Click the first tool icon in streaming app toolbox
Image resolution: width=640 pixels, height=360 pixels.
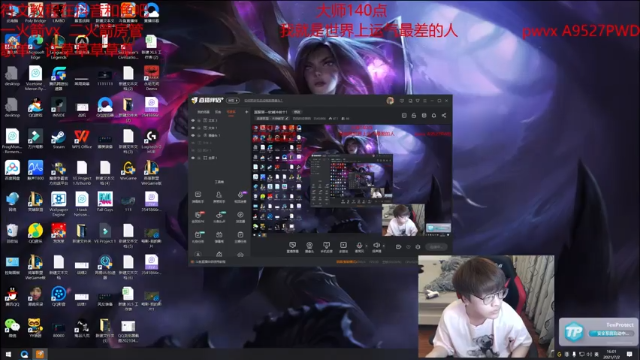pyautogui.click(x=198, y=196)
